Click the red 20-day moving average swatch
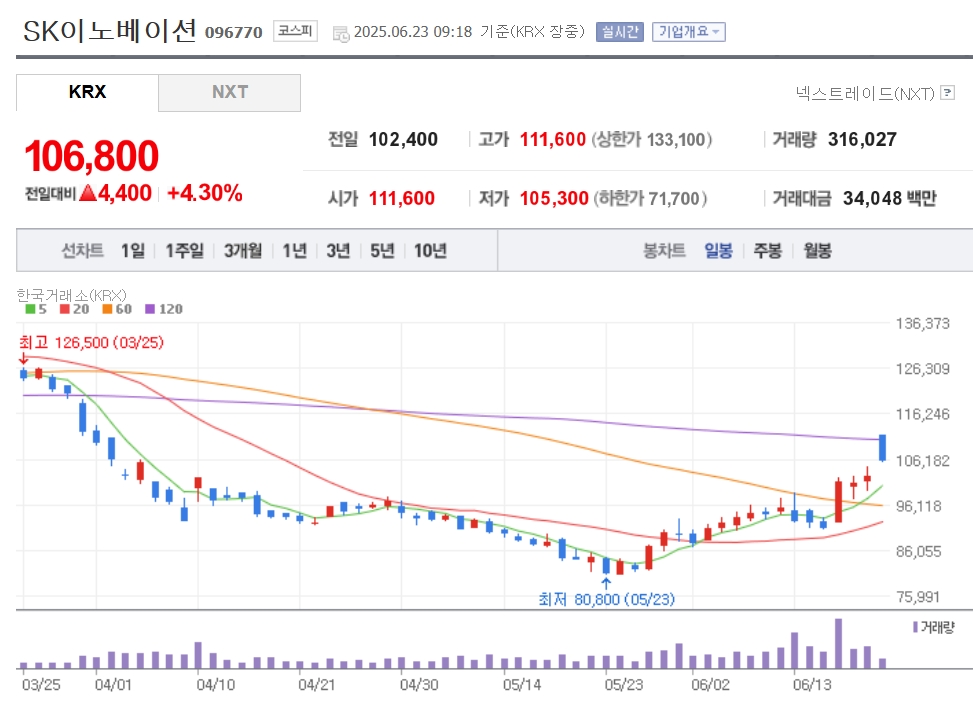Viewport: 973px width, 709px height. (x=65, y=309)
